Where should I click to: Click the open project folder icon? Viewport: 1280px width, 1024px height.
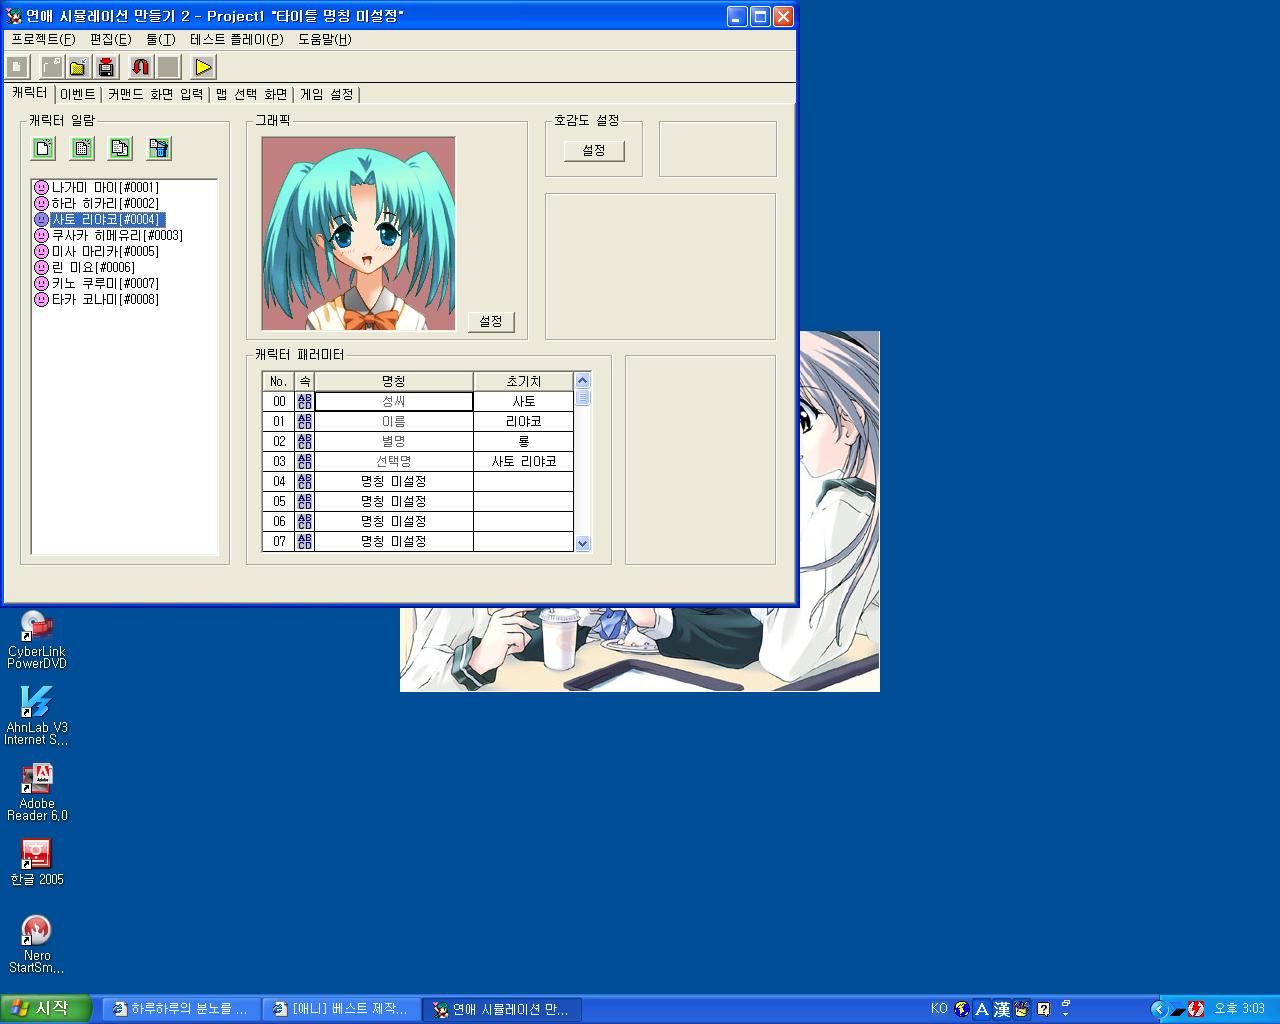[x=78, y=67]
